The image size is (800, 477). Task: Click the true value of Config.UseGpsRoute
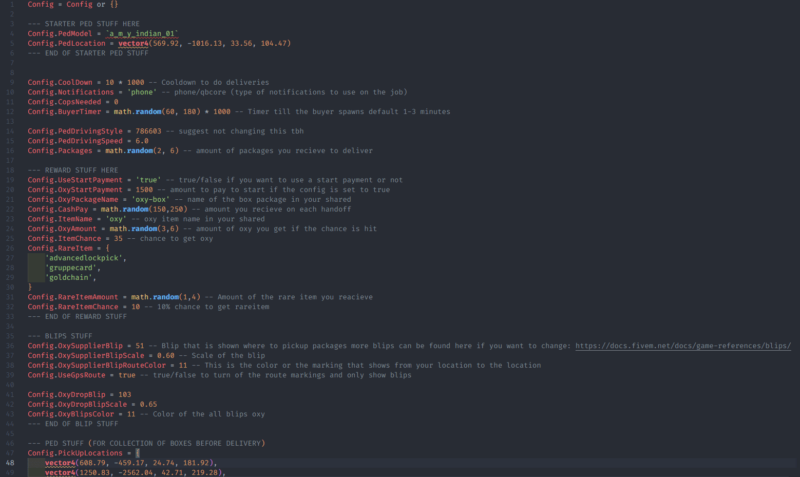127,375
